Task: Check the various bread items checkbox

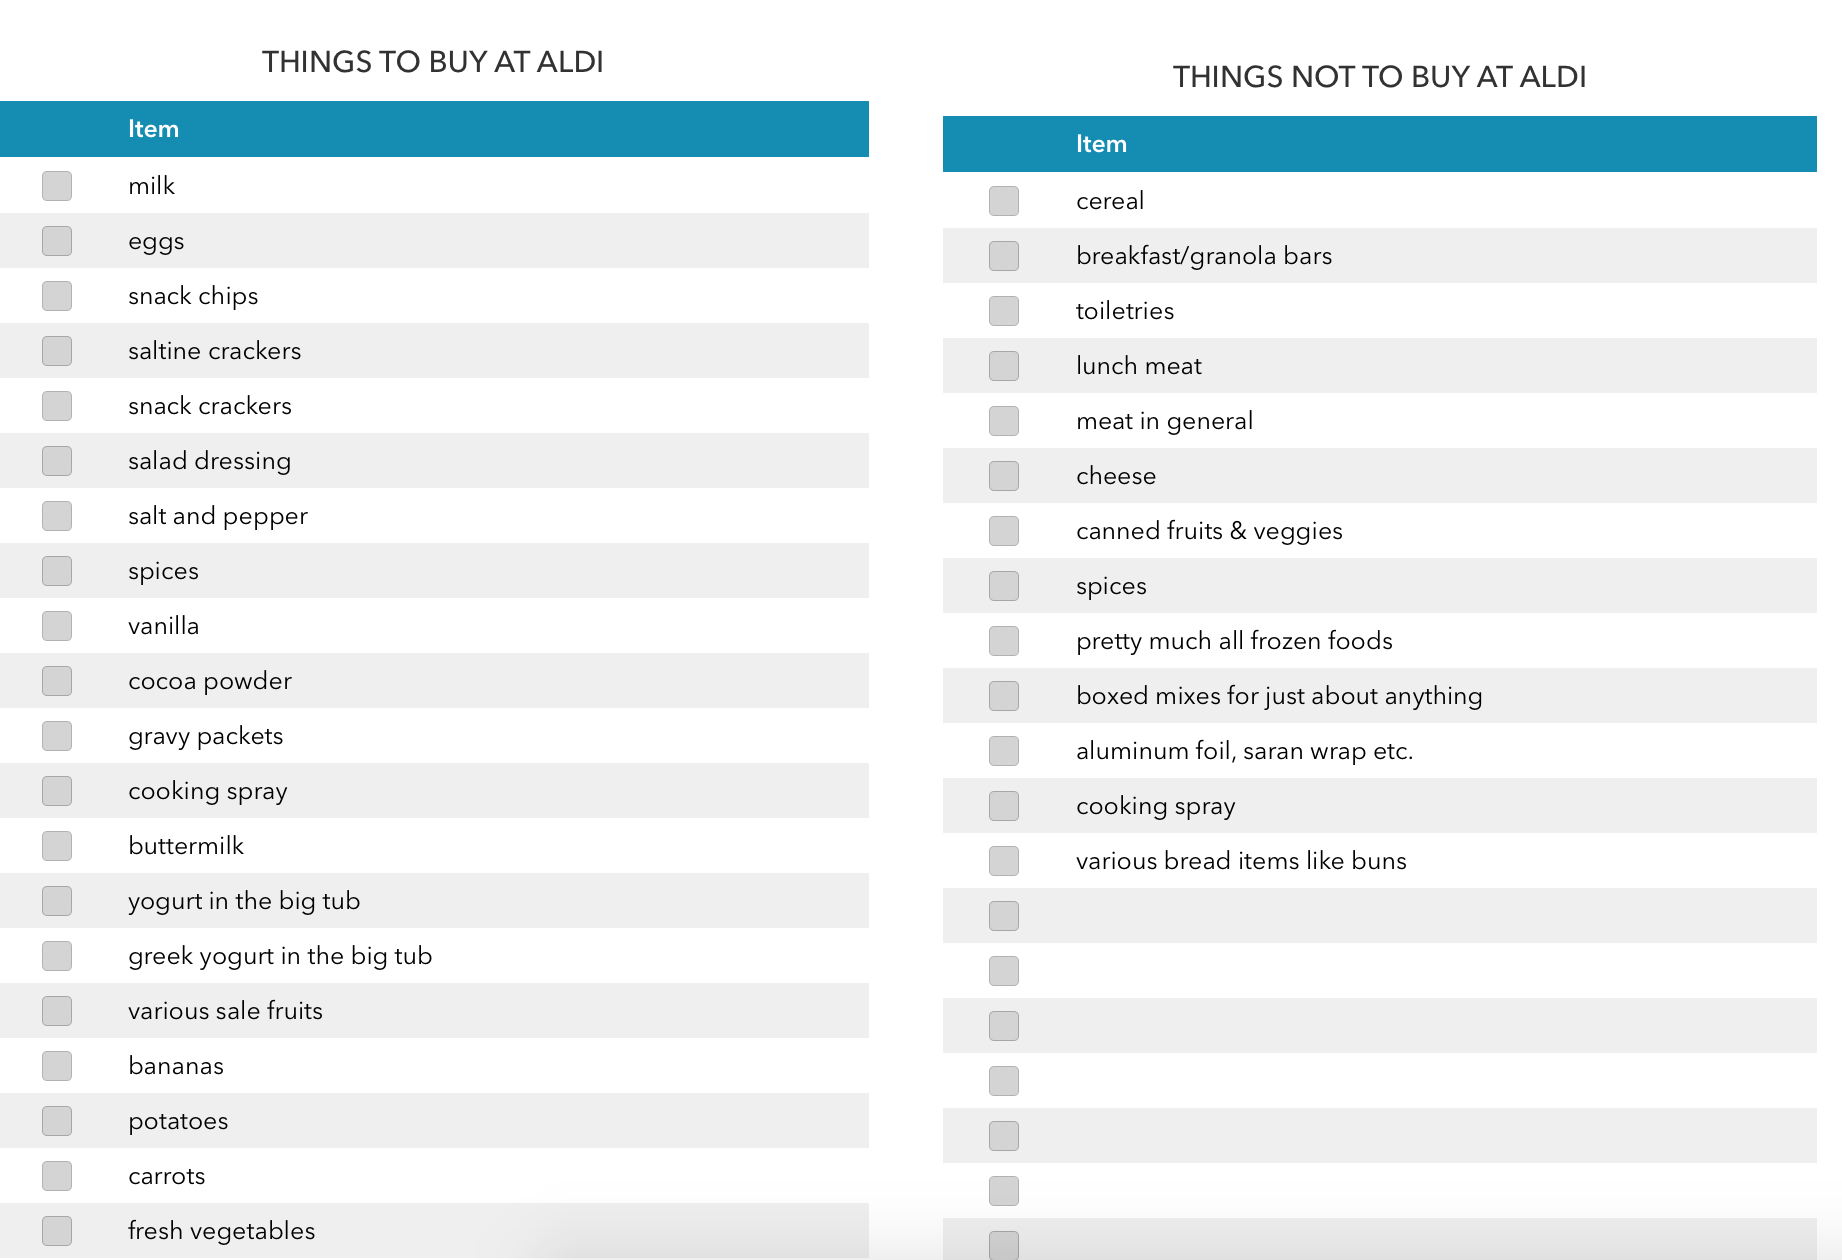Action: coord(1004,861)
